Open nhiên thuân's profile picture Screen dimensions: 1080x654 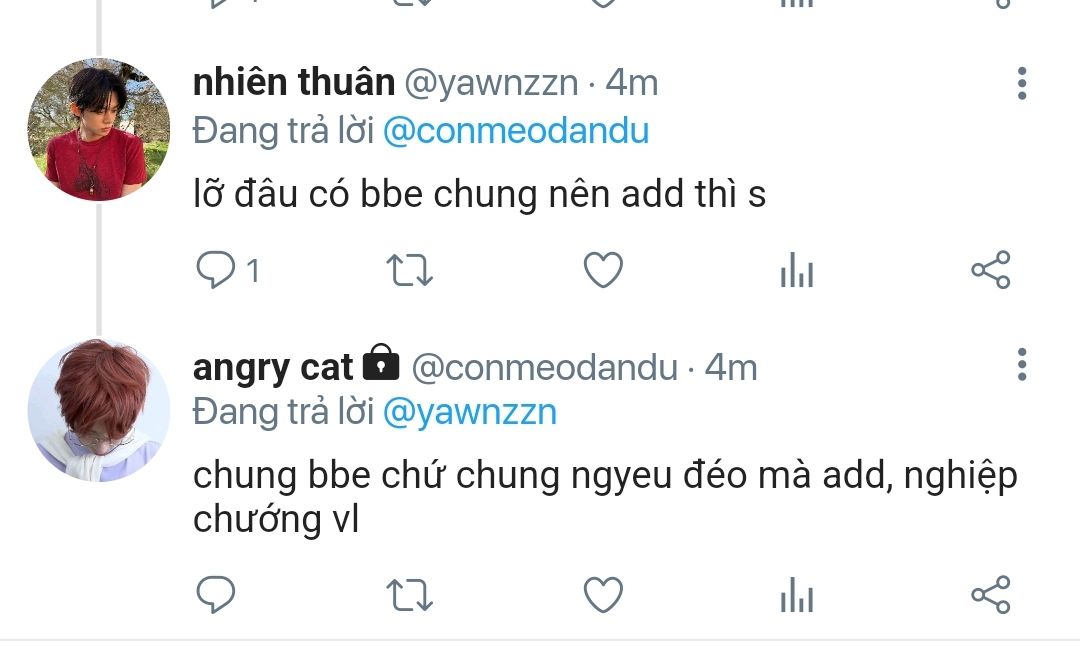coord(98,129)
